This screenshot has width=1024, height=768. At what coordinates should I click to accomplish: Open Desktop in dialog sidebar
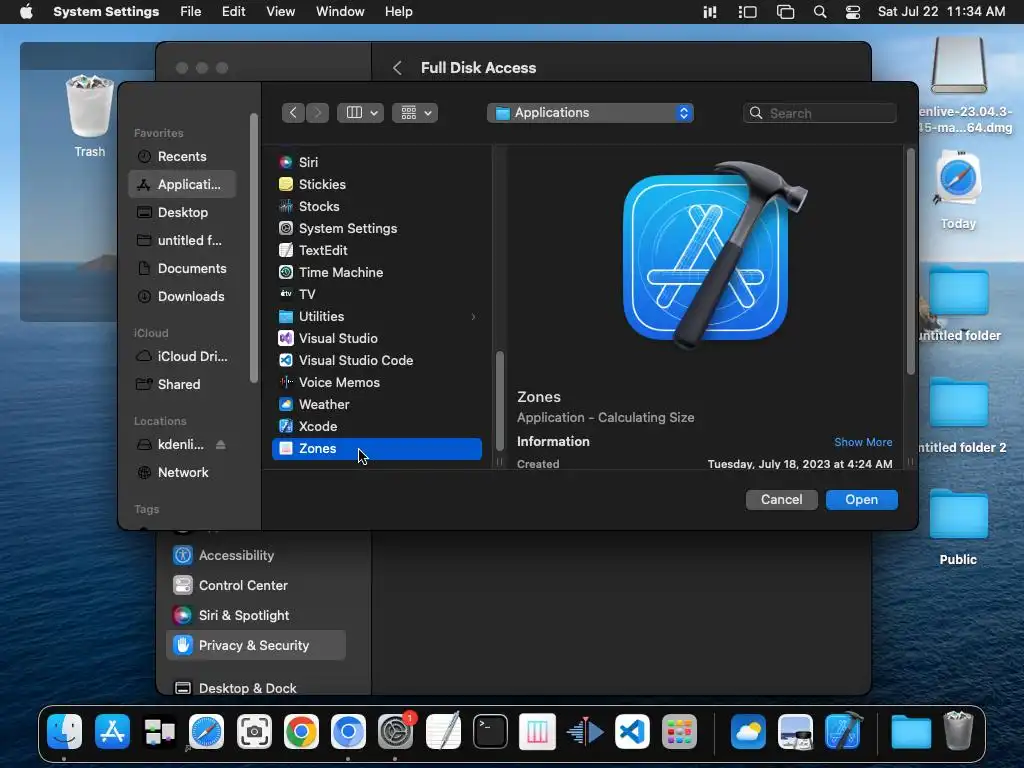coord(182,213)
